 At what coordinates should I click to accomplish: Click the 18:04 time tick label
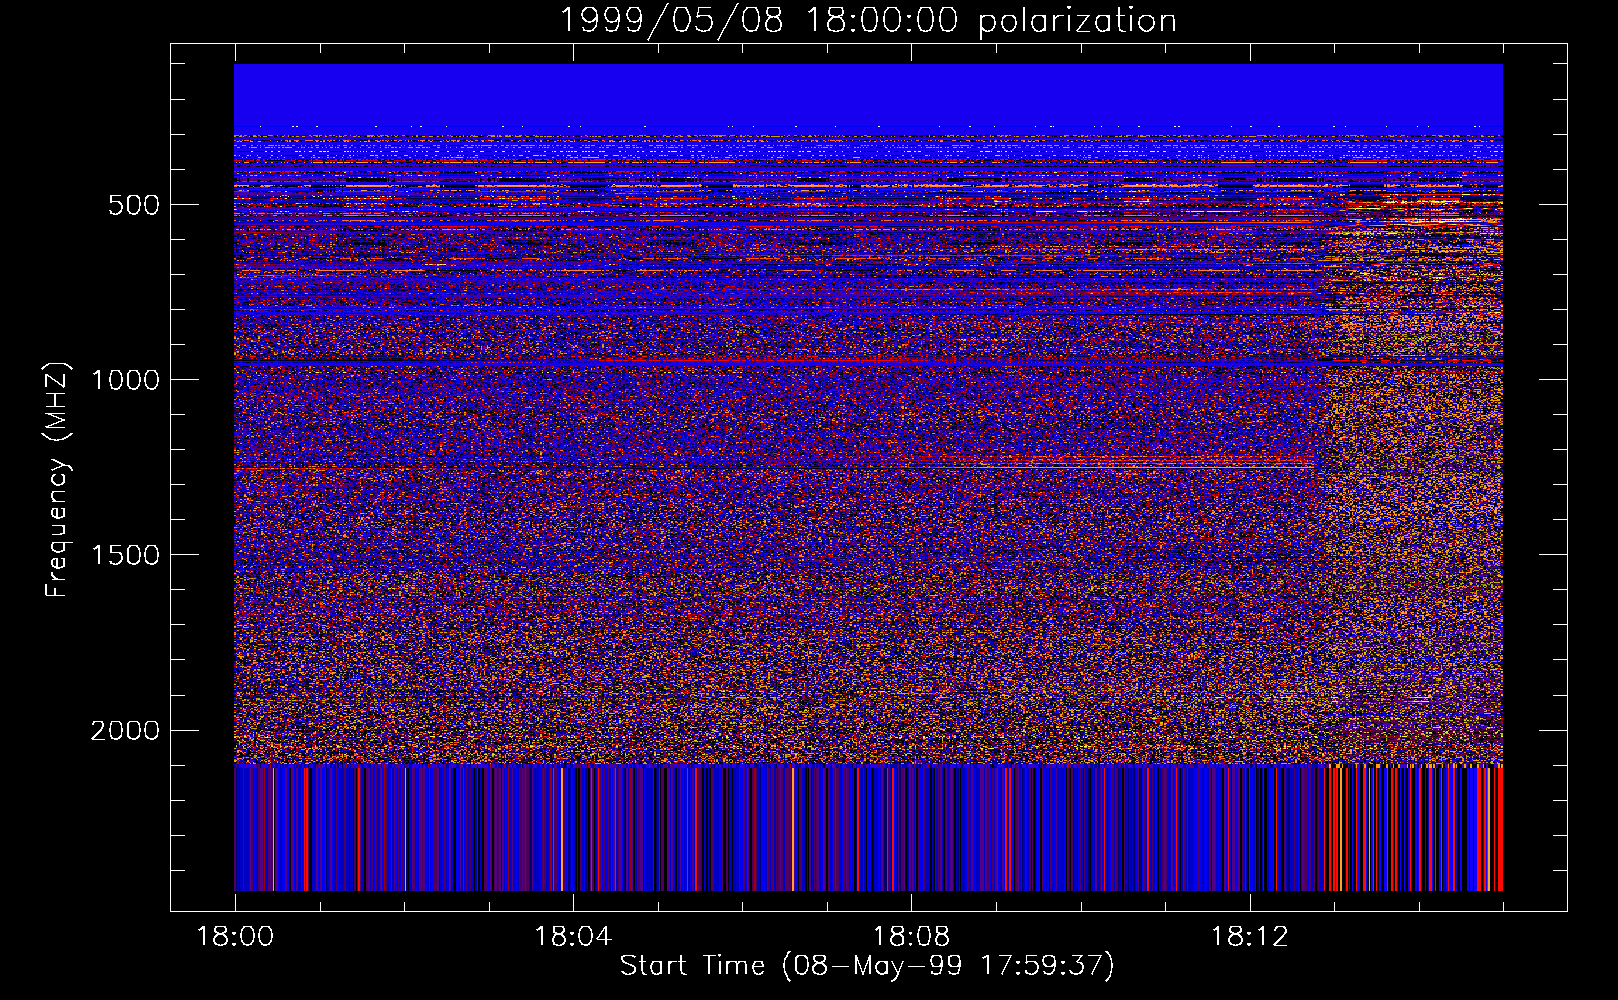tap(573, 937)
